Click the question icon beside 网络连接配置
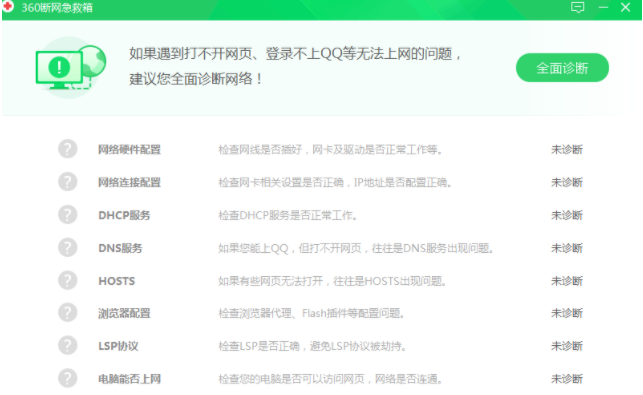The height and width of the screenshot is (395, 643). coord(68,182)
